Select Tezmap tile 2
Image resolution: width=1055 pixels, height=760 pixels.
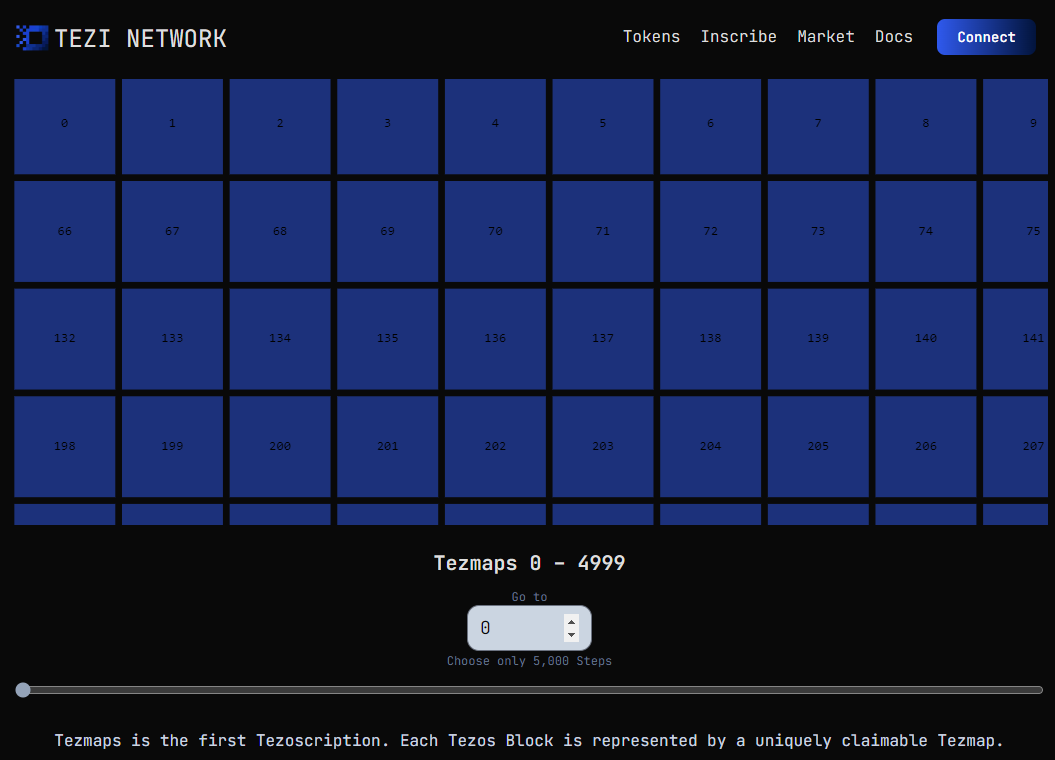[280, 126]
